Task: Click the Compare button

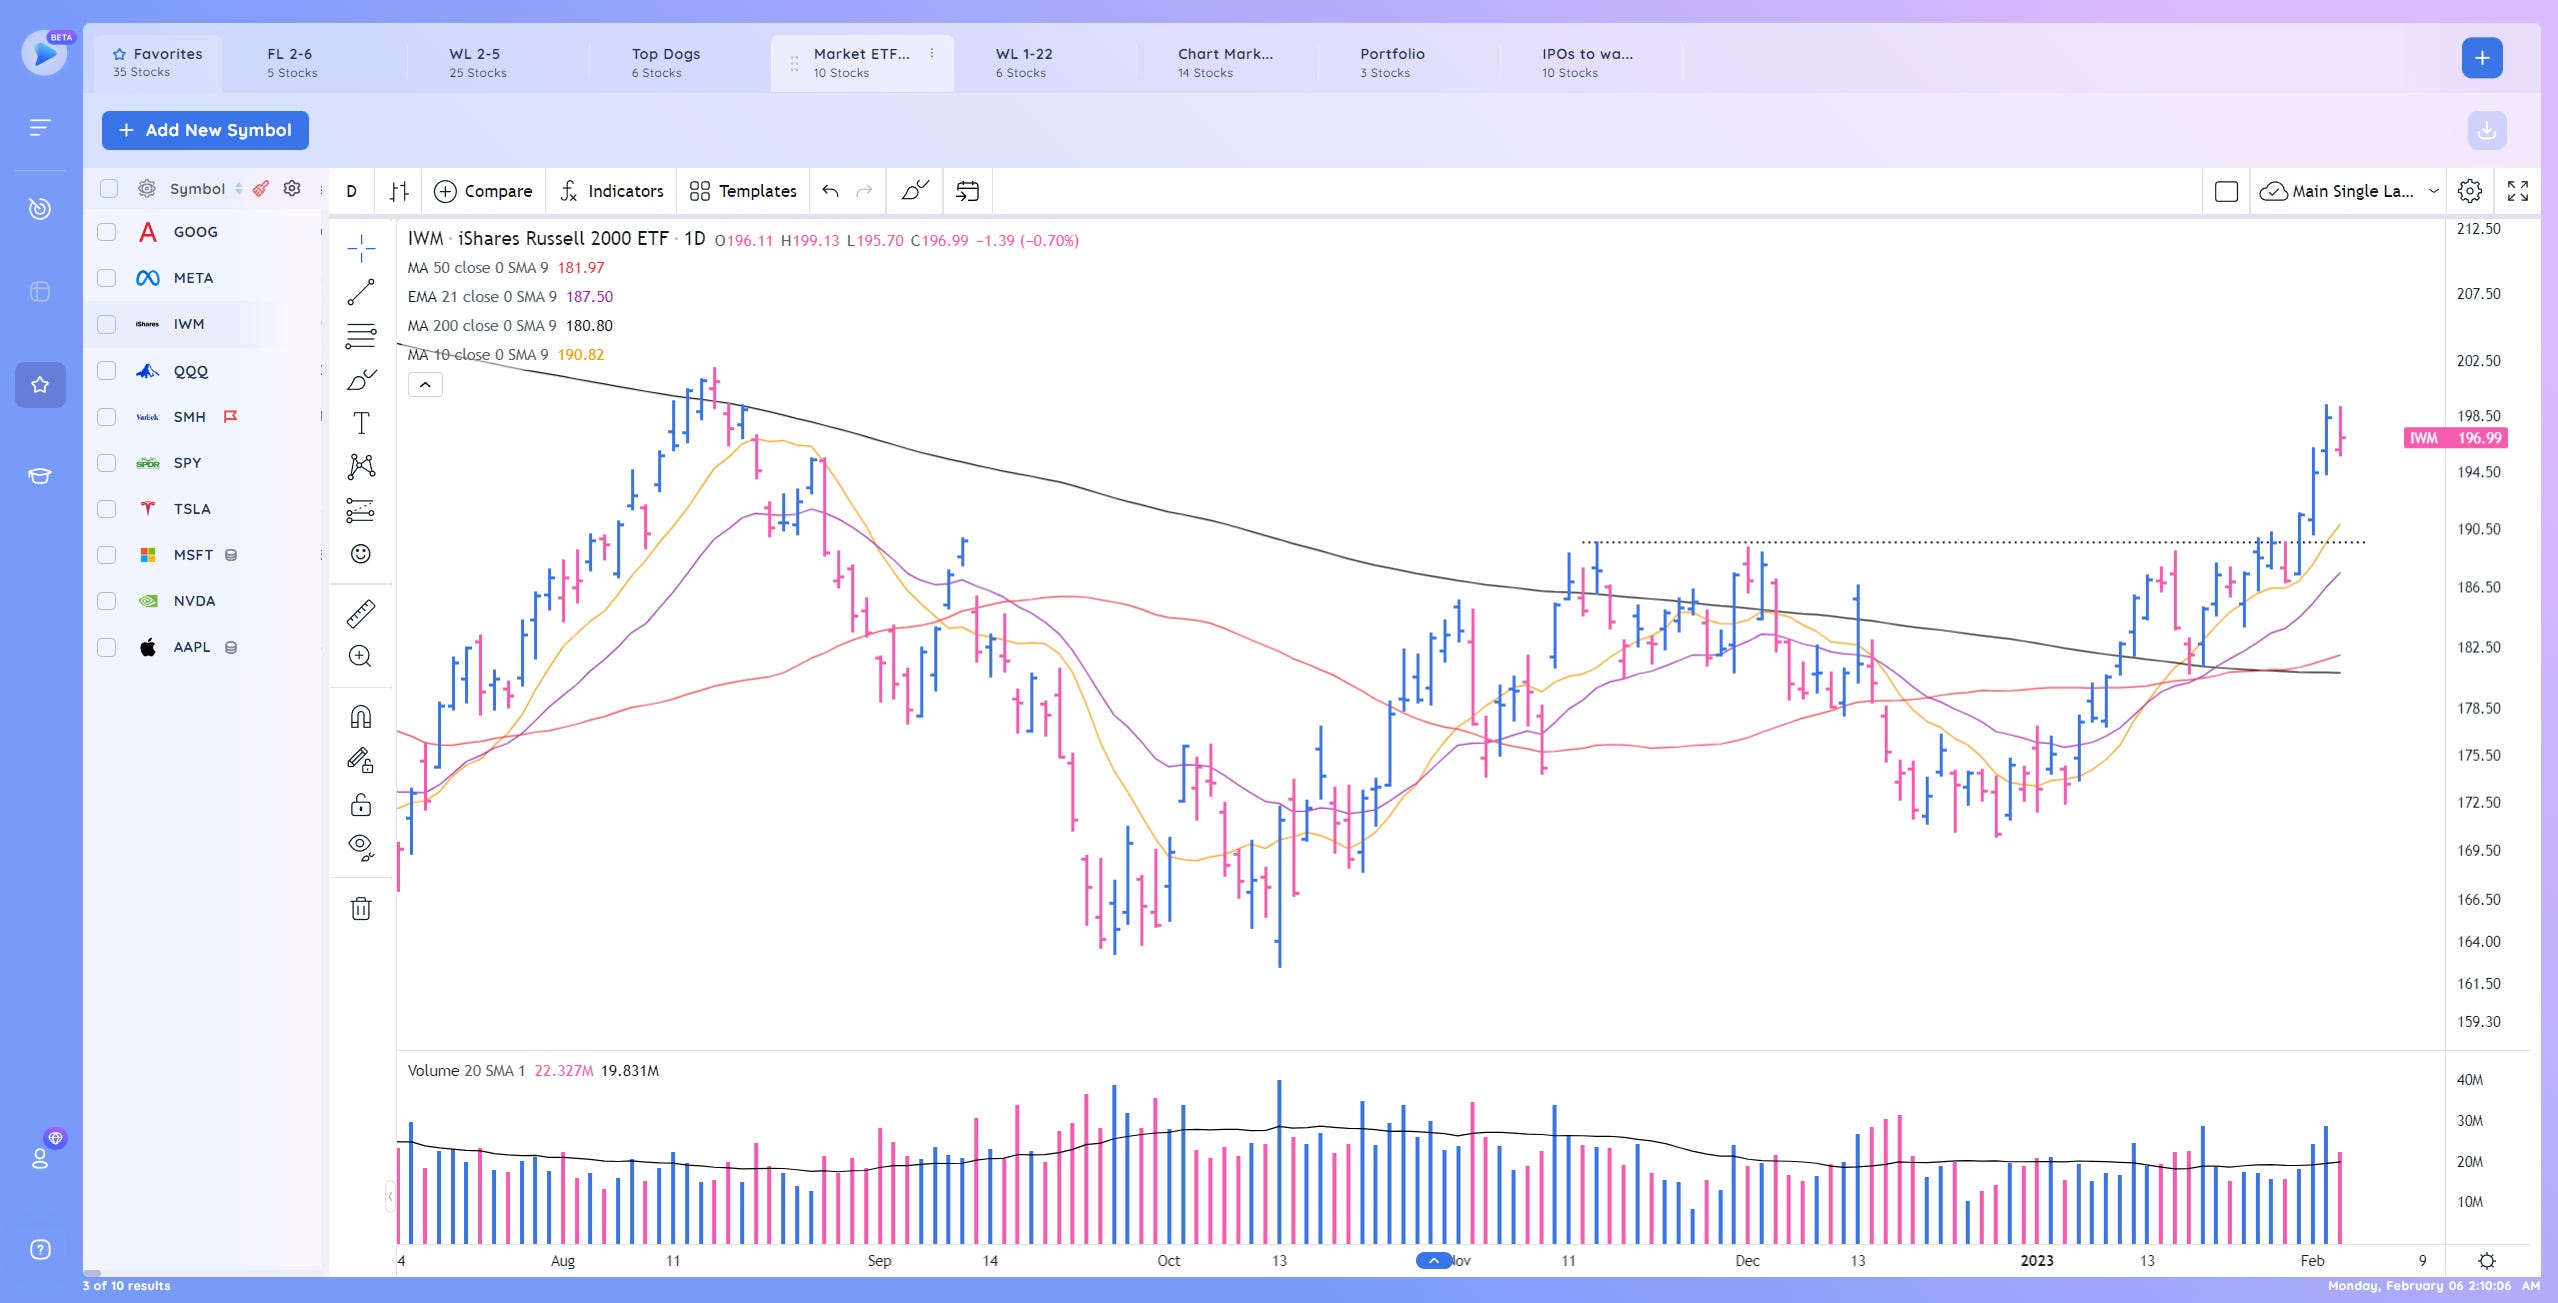Action: (x=483, y=191)
